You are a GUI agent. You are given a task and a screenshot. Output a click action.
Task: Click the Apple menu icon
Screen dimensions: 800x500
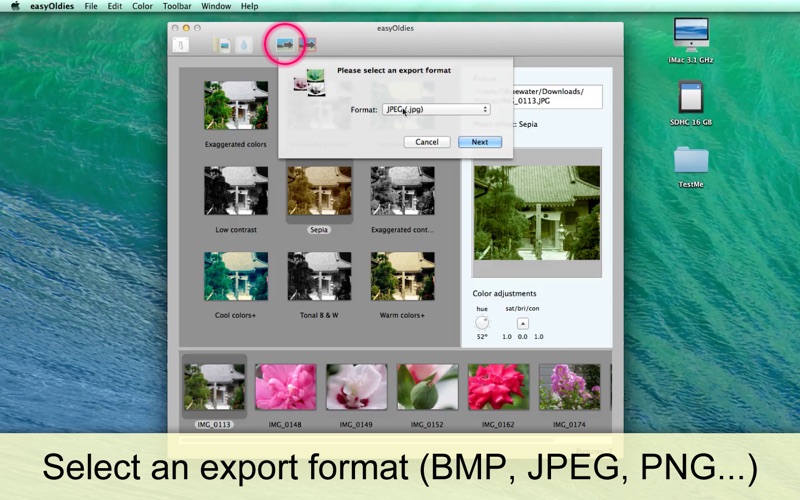(15, 6)
